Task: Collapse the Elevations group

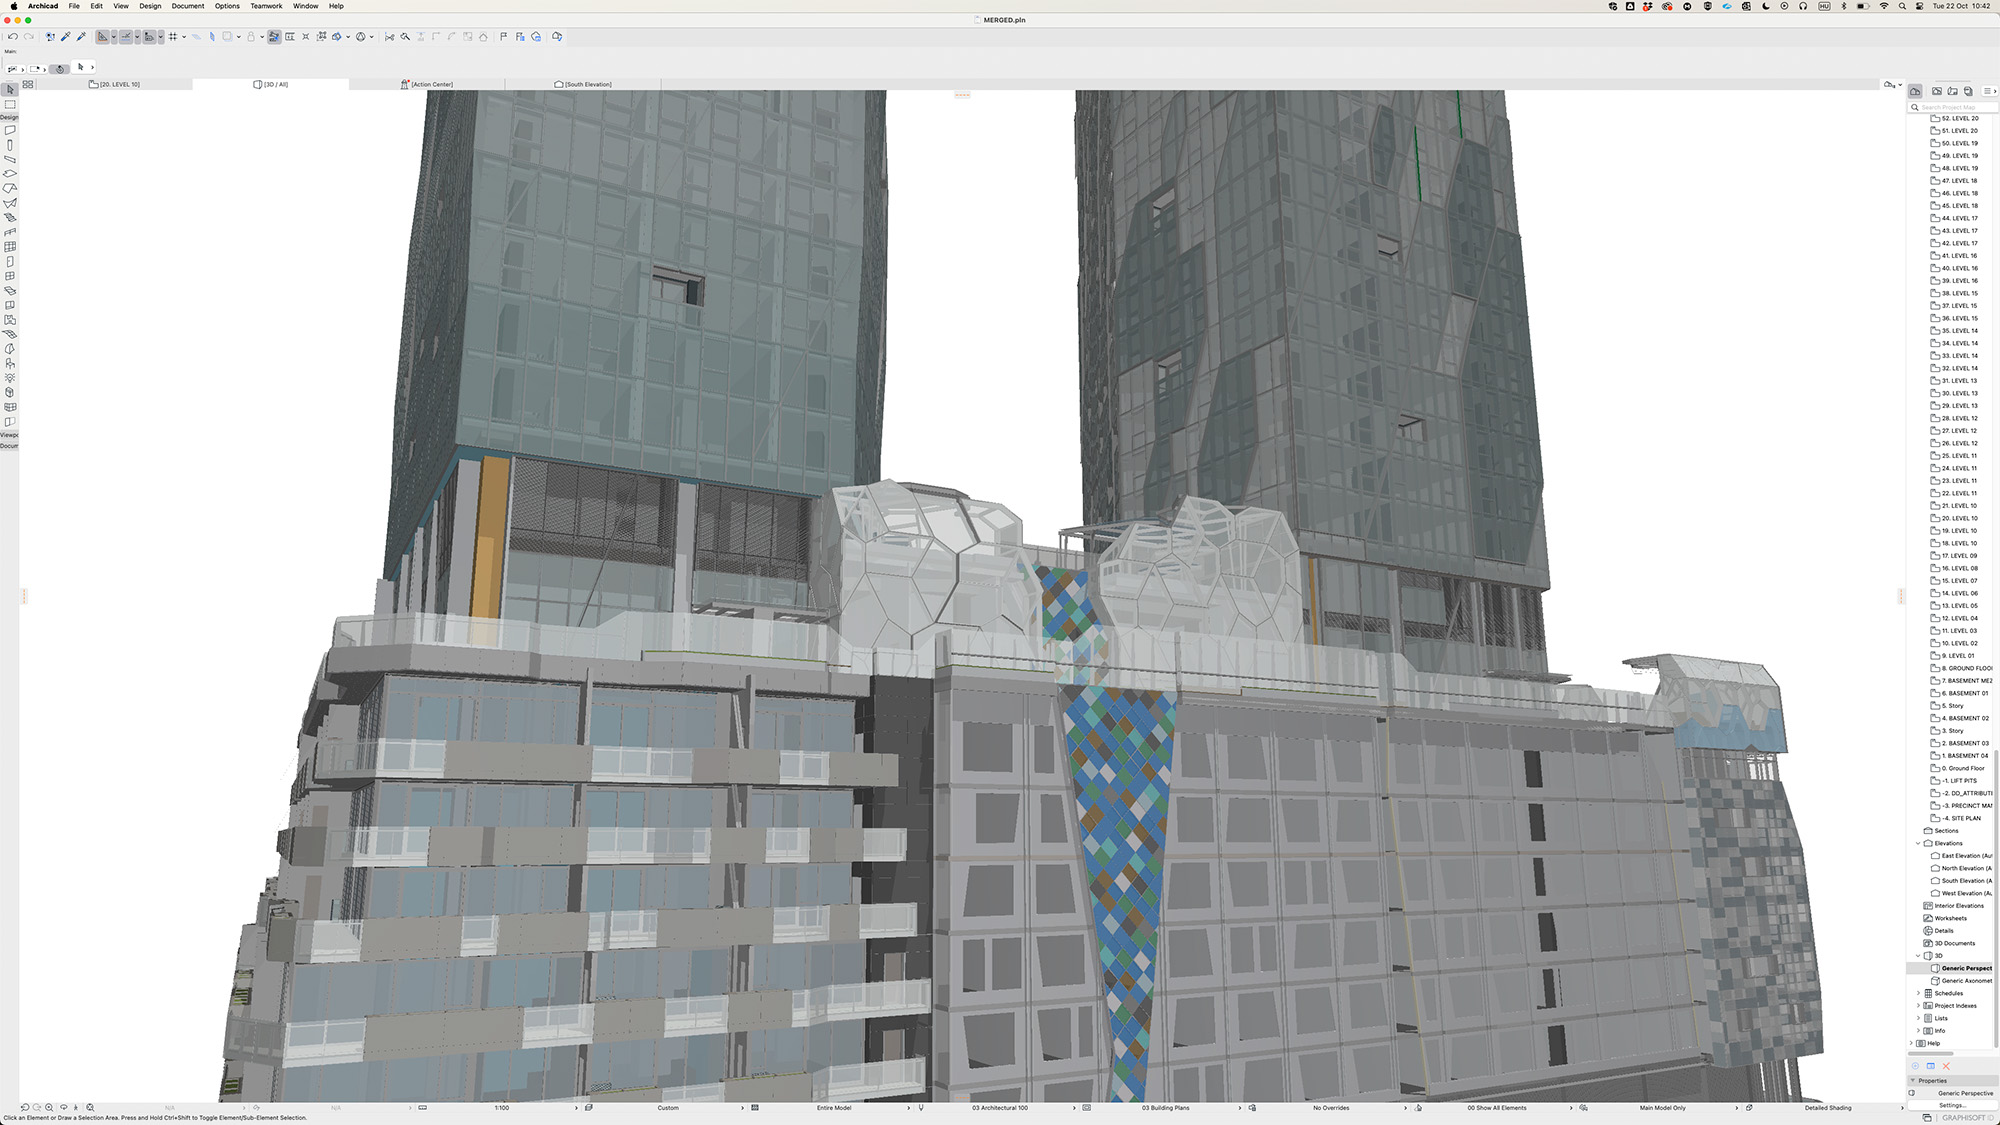Action: [1918, 843]
